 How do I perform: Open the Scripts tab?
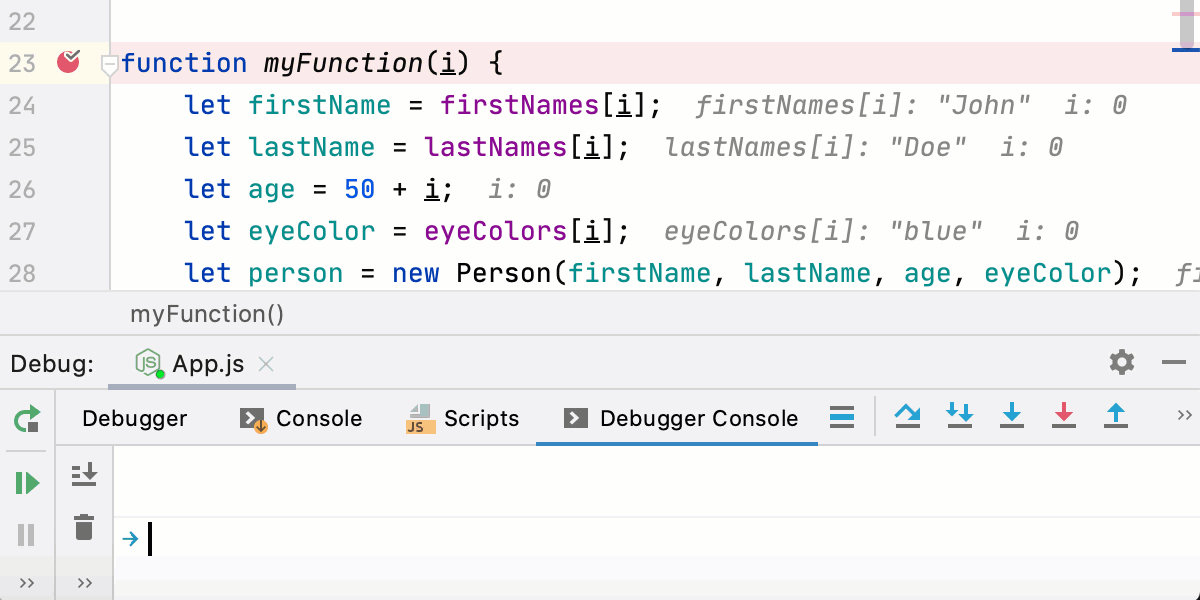pyautogui.click(x=463, y=418)
